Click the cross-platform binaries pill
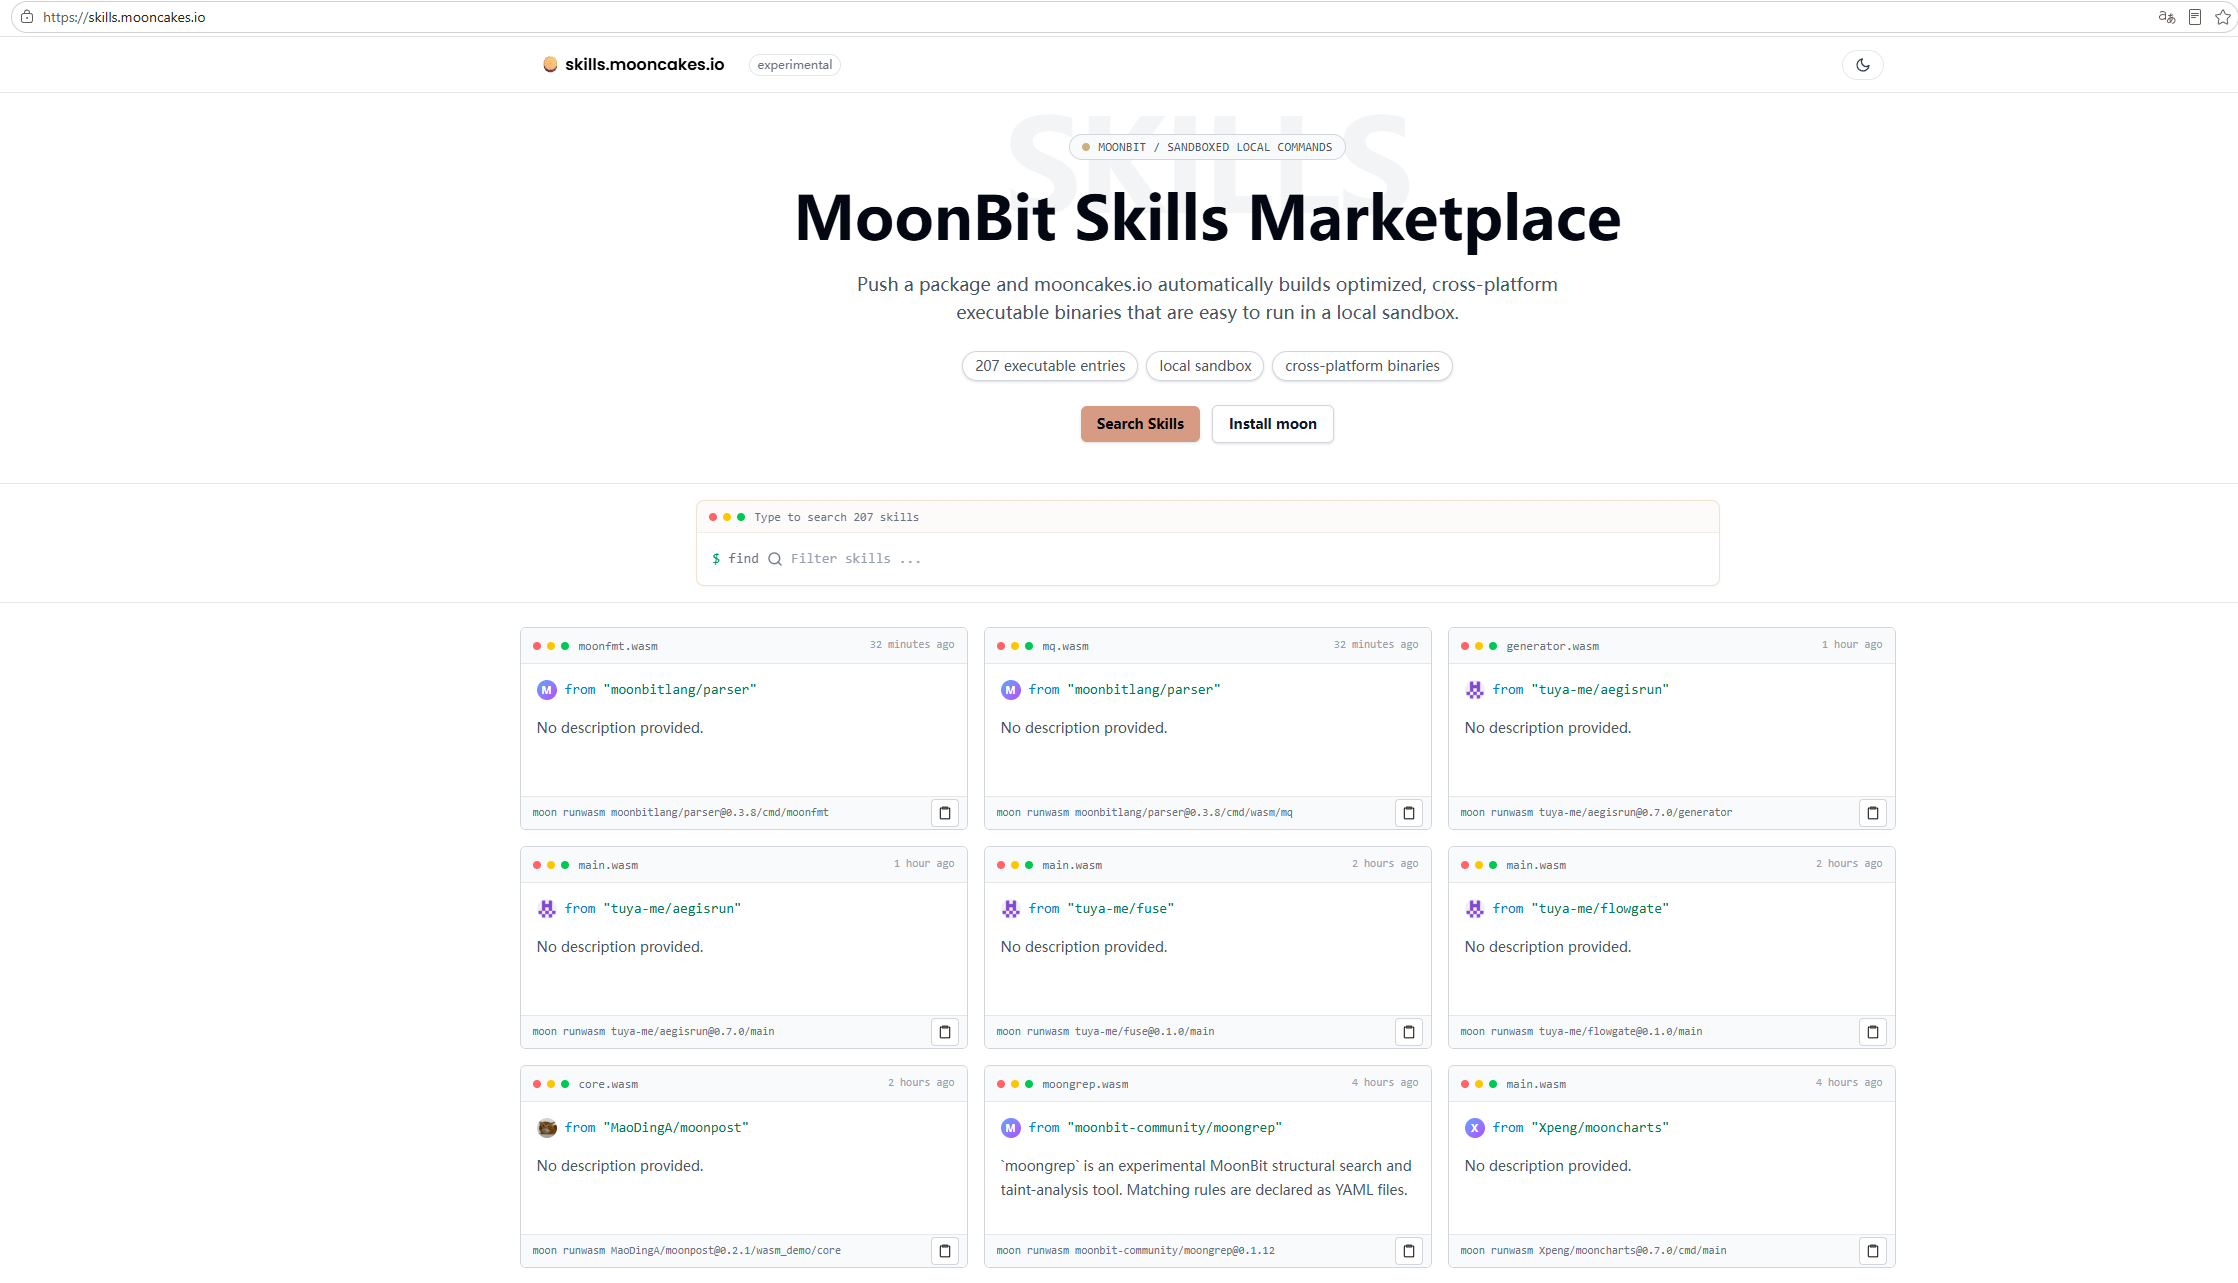Screen dimensions: 2238x1283 tap(1361, 366)
